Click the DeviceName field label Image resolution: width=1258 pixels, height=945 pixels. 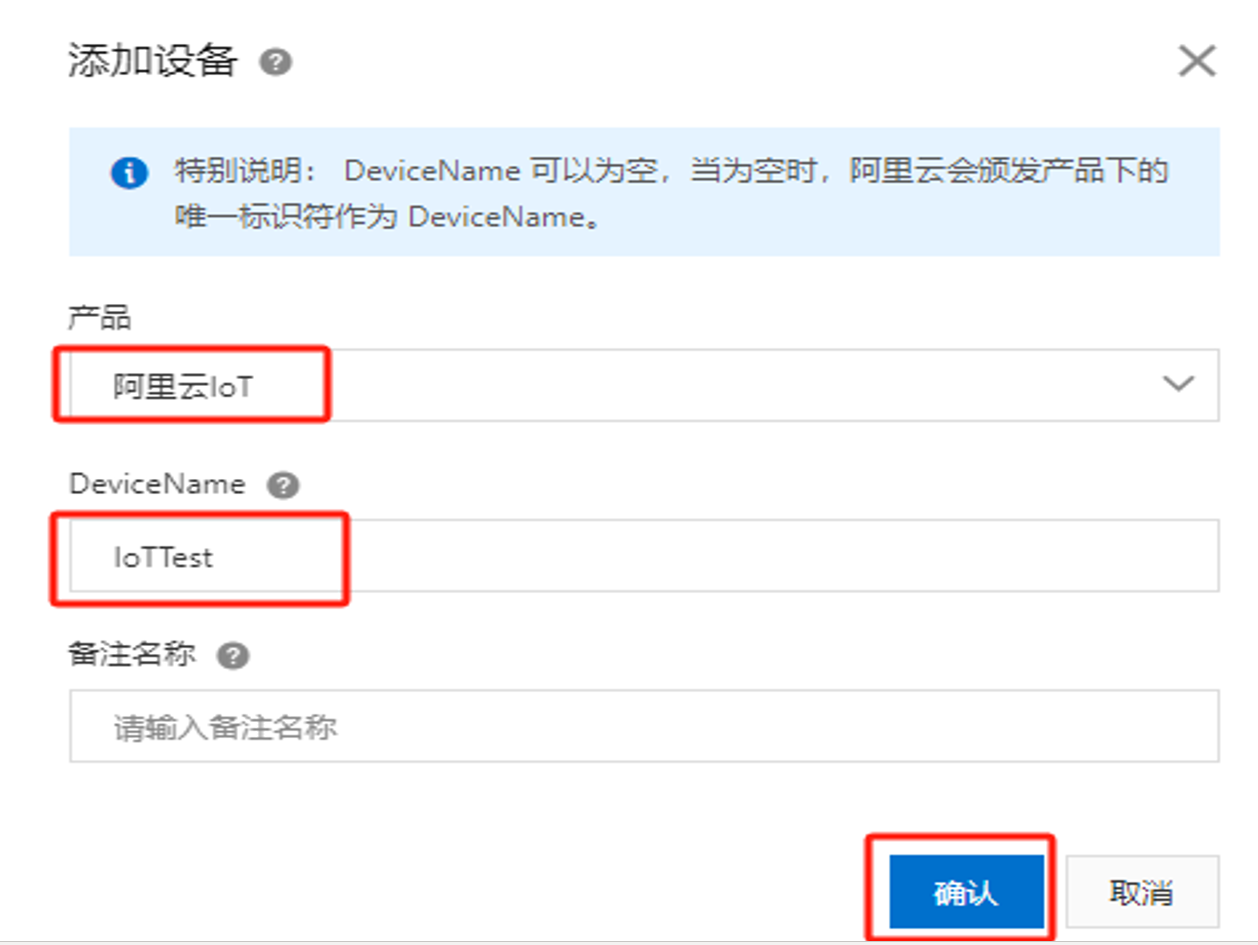tap(157, 484)
